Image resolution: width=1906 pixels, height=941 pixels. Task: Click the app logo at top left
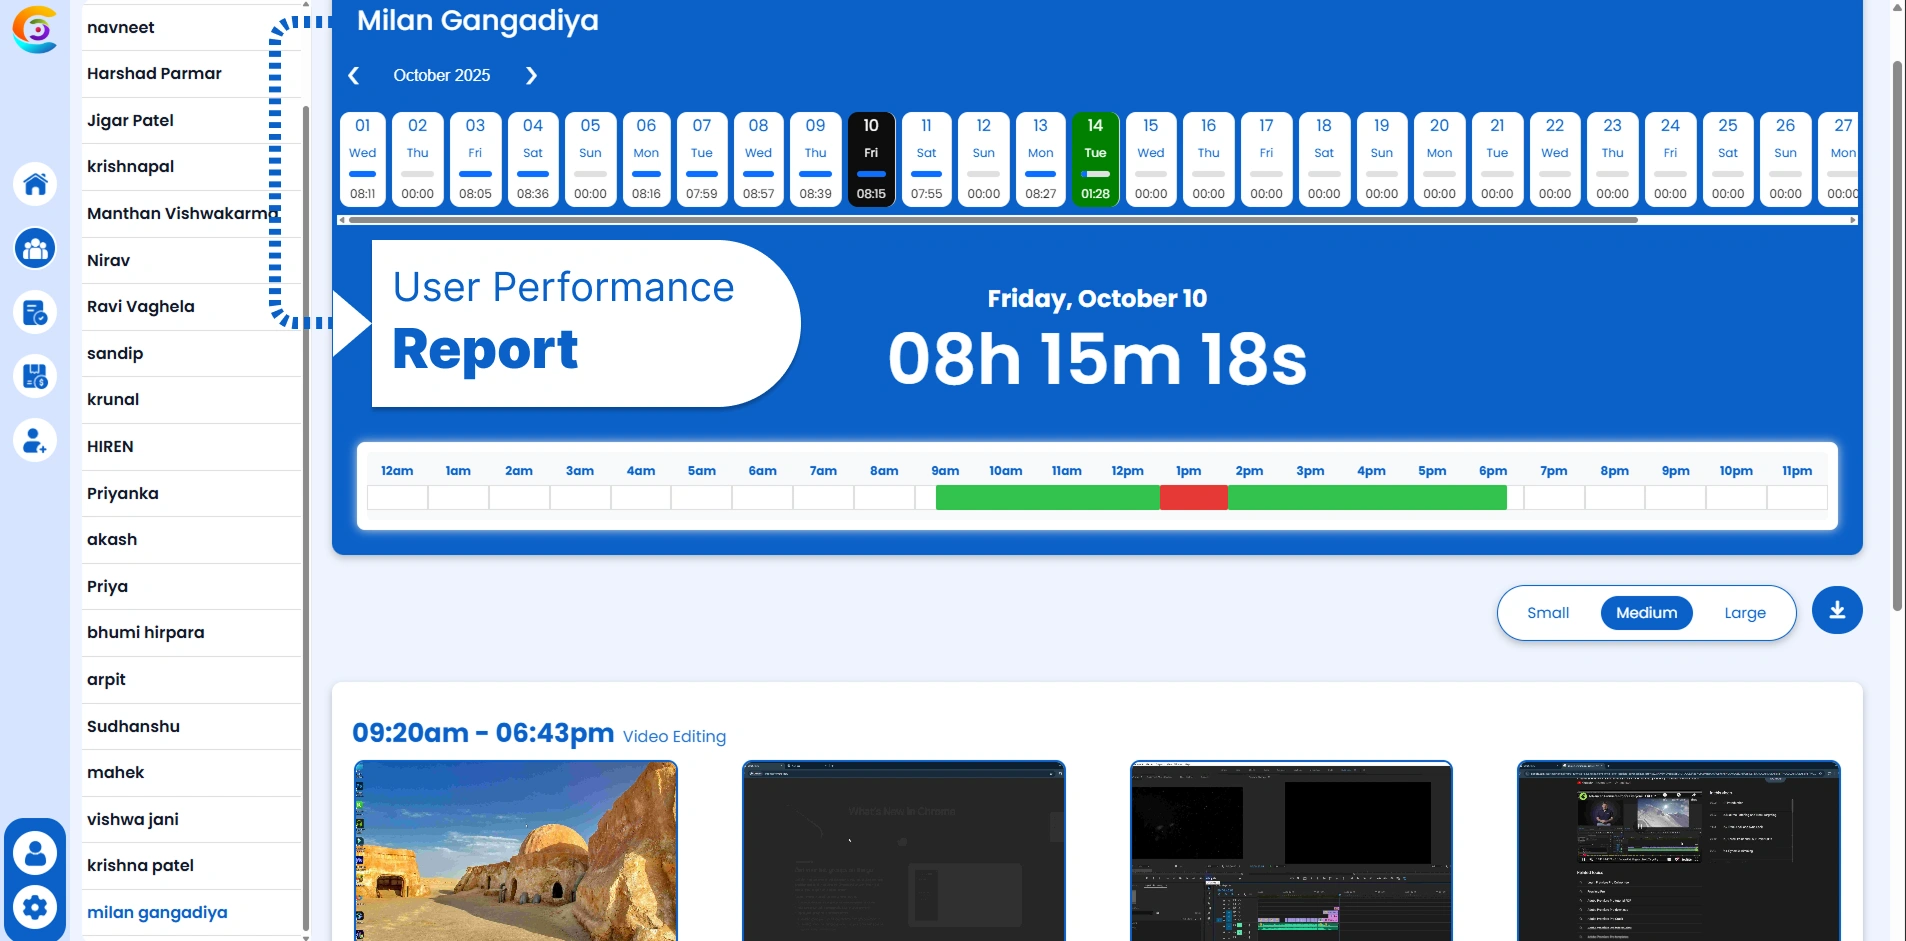click(35, 29)
